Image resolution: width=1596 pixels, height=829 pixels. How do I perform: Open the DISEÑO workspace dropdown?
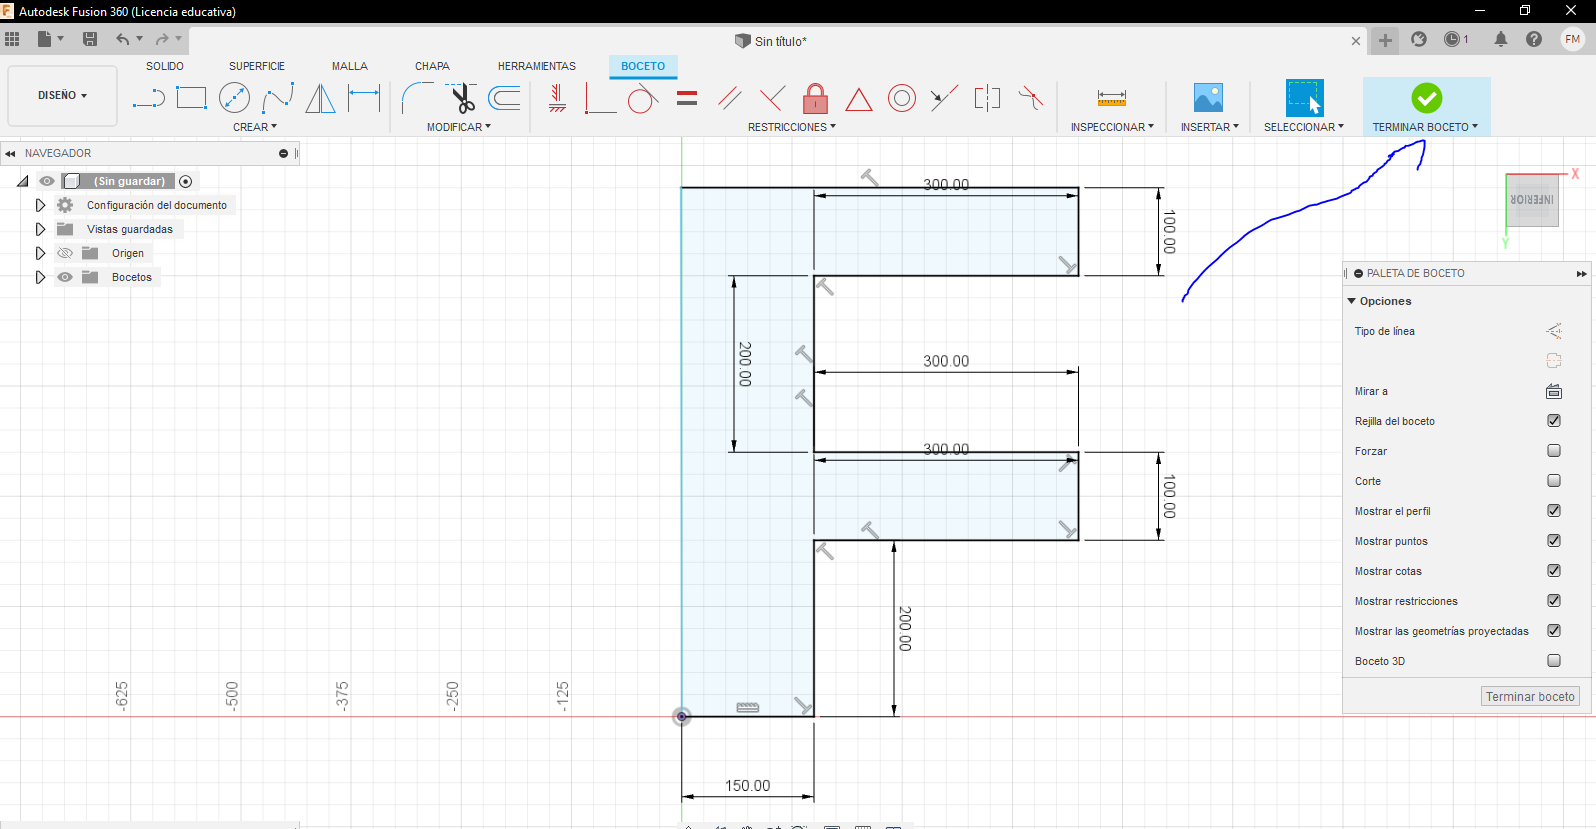point(62,96)
